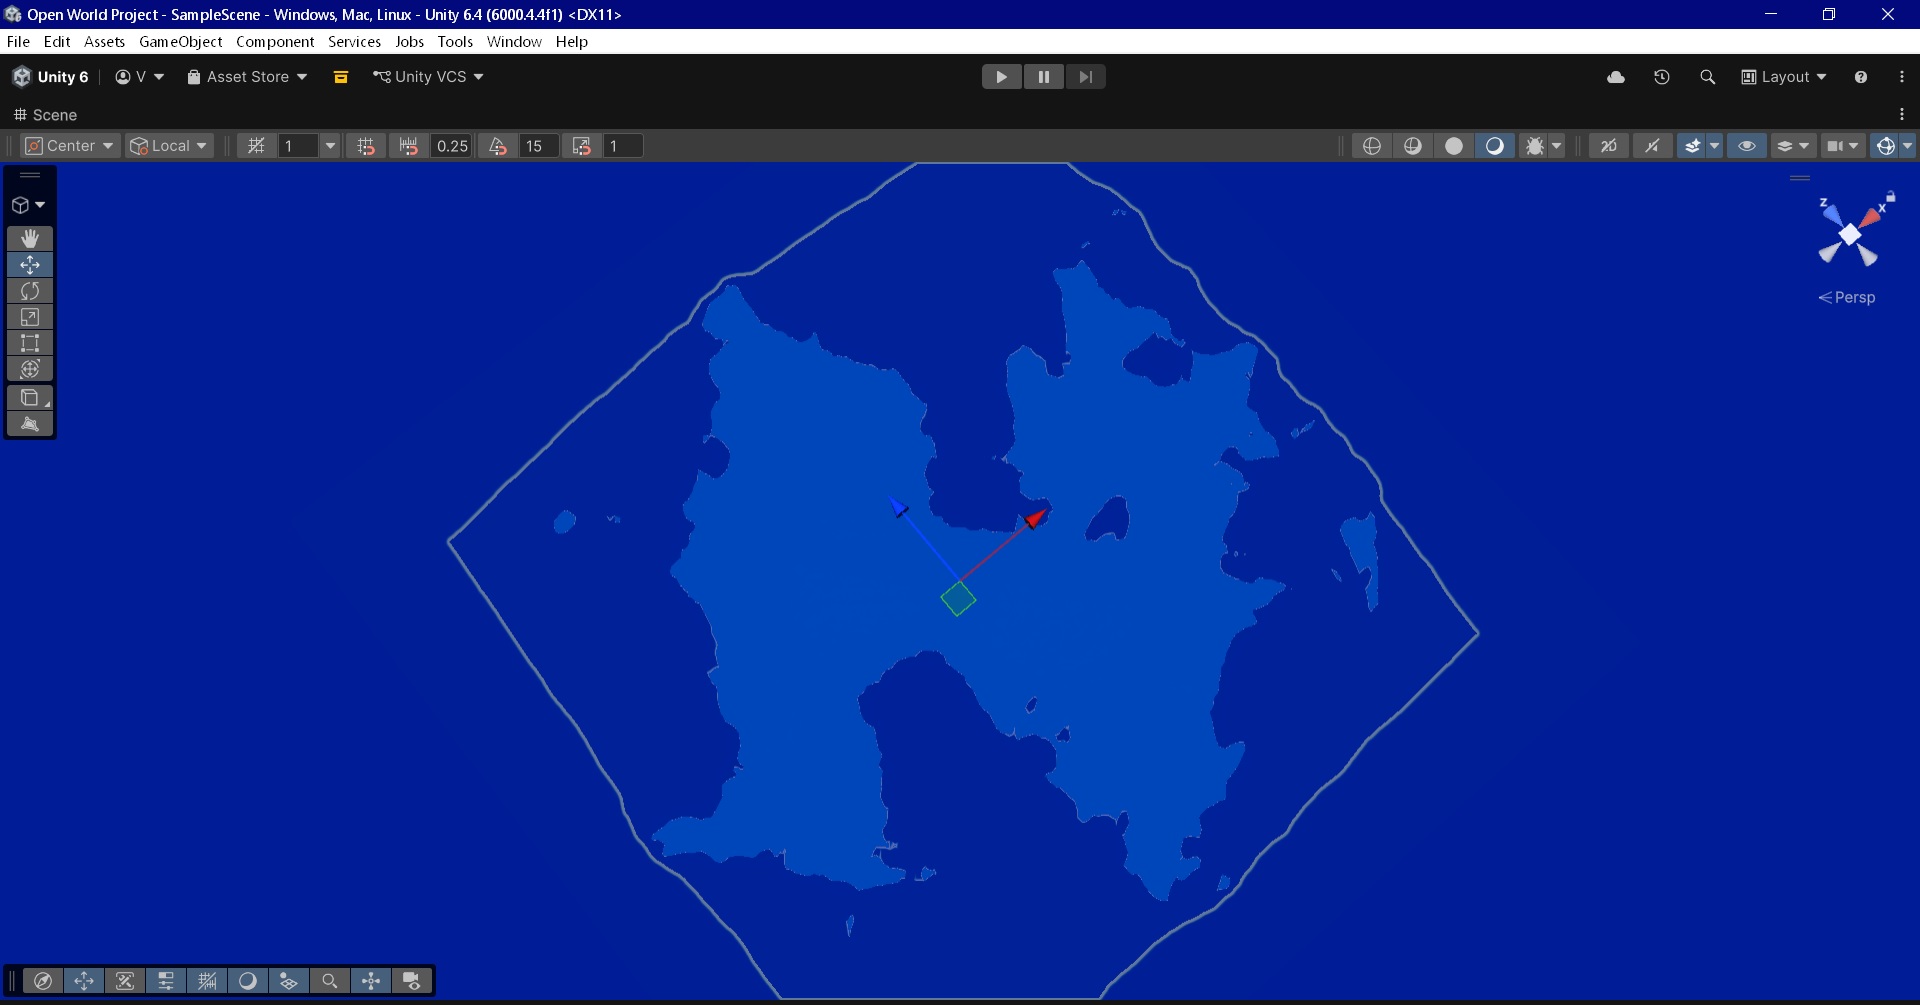Open the Layout dropdown

(1784, 77)
